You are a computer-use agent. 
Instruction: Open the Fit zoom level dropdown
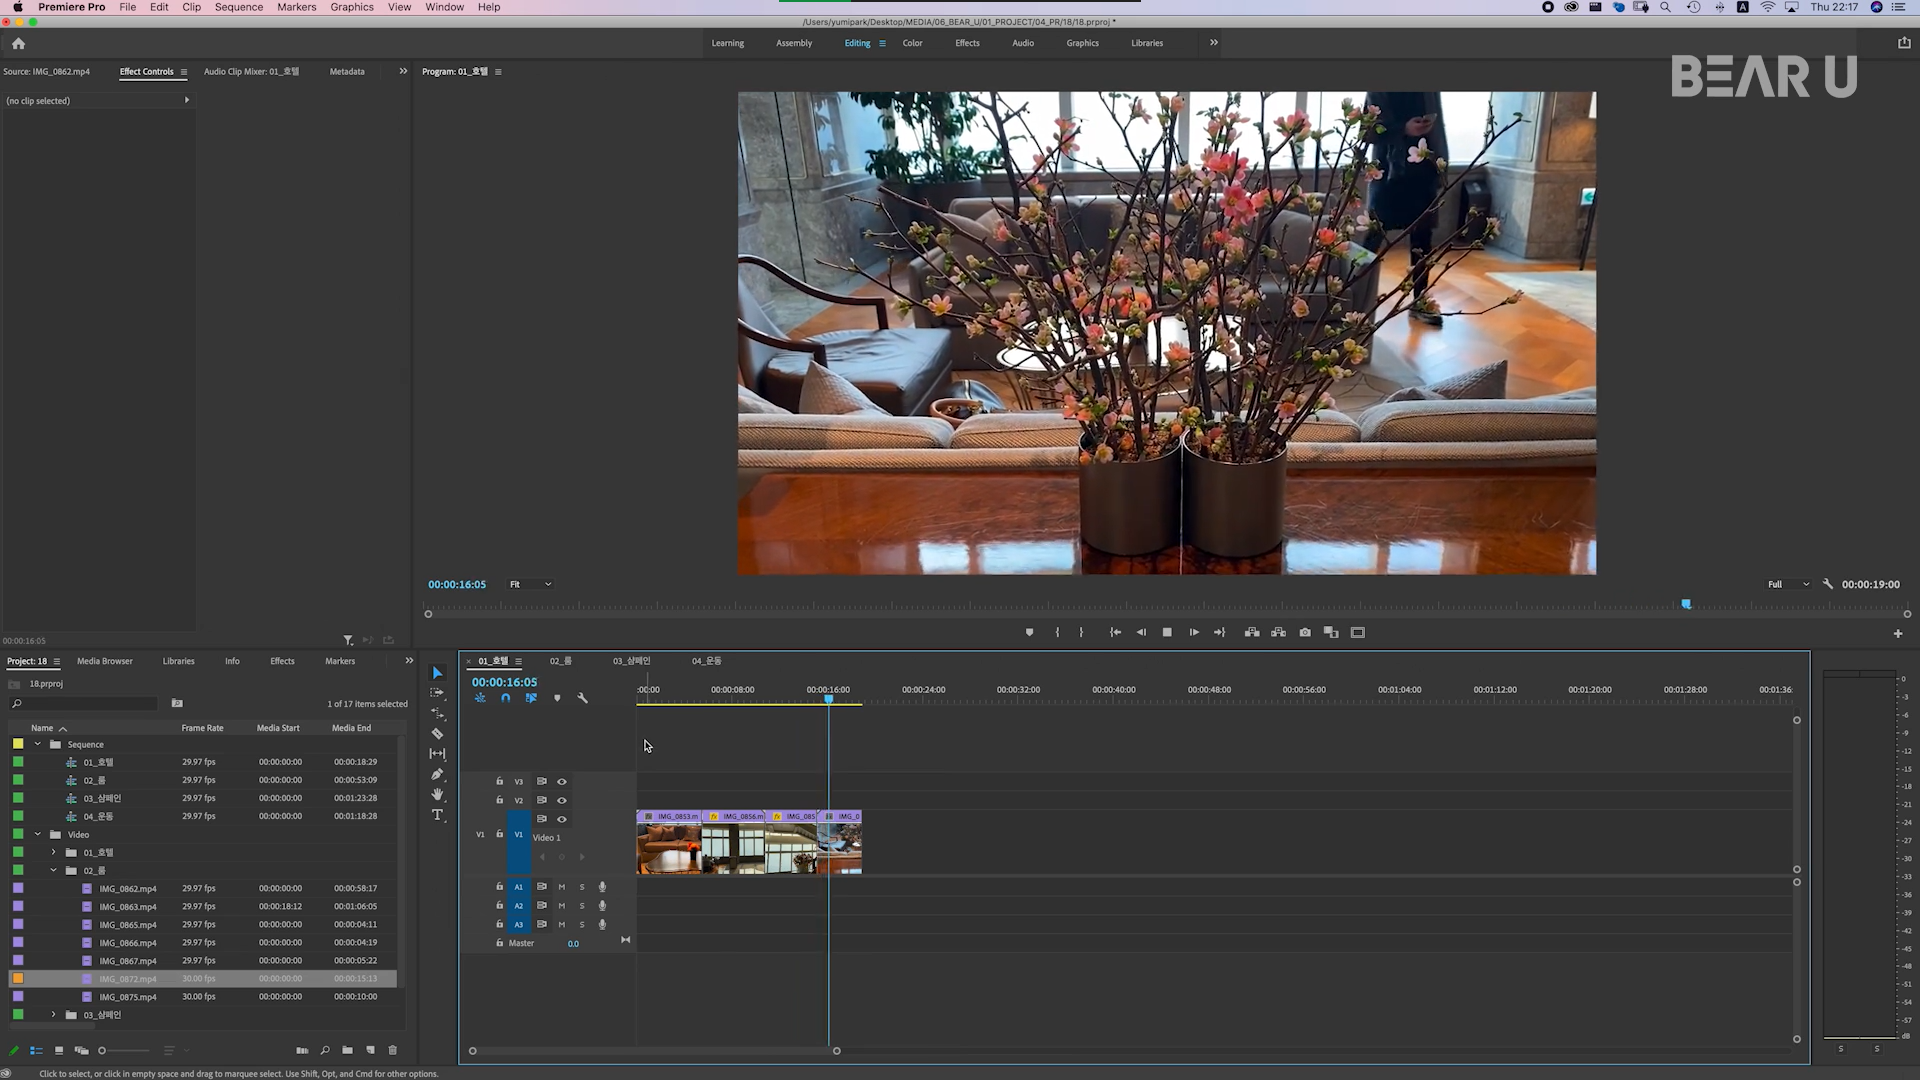point(530,585)
